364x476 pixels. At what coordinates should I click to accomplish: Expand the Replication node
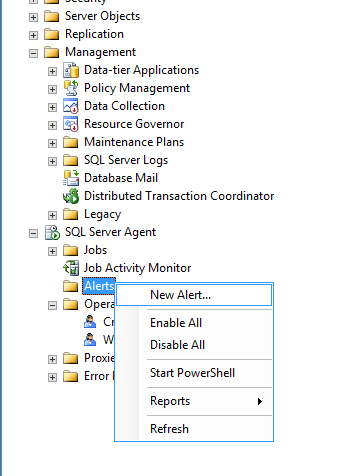[x=33, y=35]
